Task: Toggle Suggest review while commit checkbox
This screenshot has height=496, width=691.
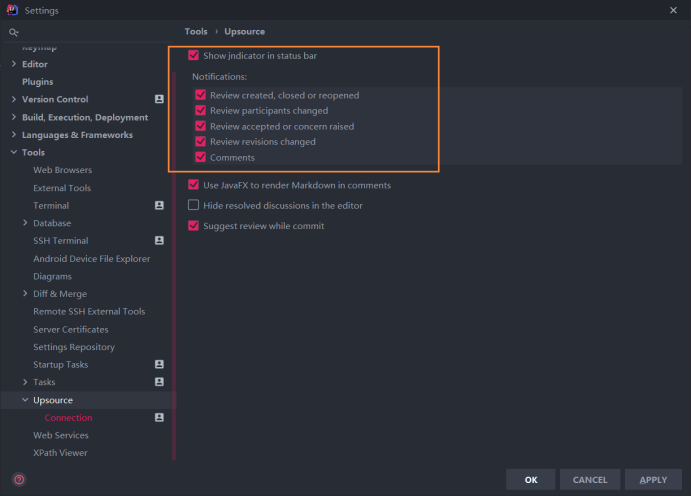Action: [193, 226]
